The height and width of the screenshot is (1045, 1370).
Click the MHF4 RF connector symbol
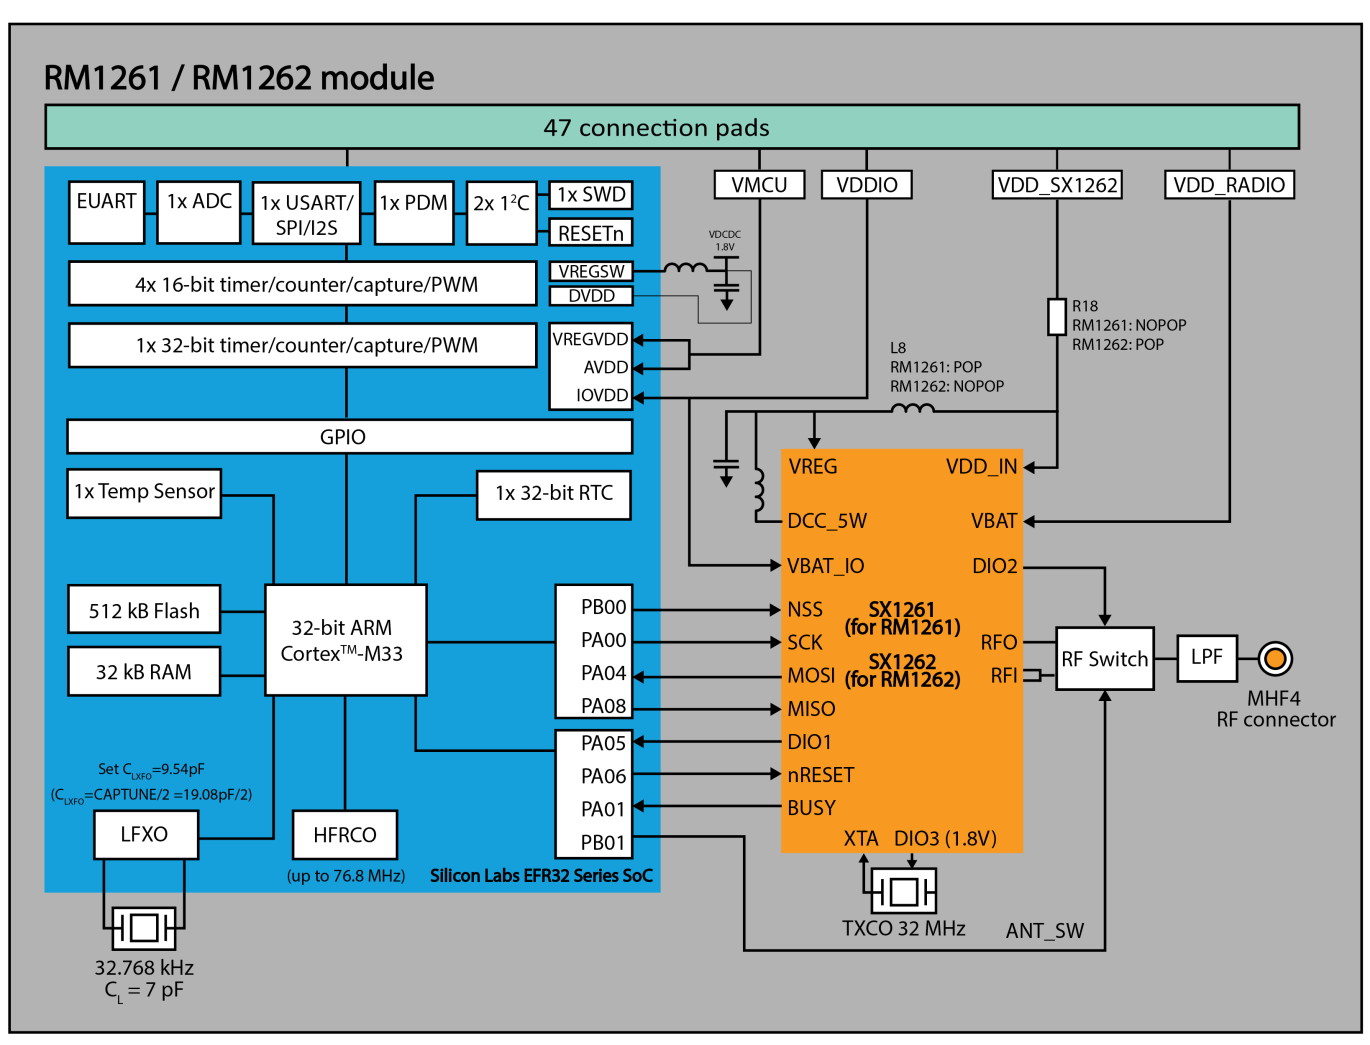click(1274, 659)
